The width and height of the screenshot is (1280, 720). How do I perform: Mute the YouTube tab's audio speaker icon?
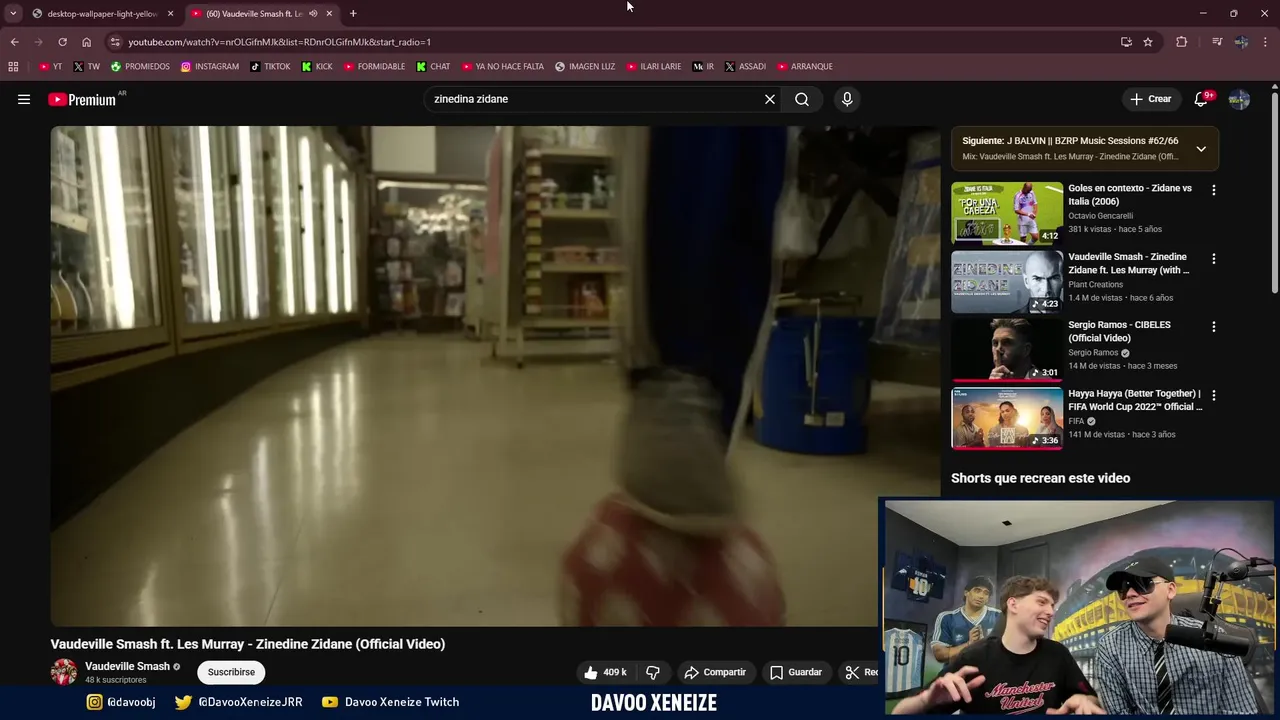[313, 14]
